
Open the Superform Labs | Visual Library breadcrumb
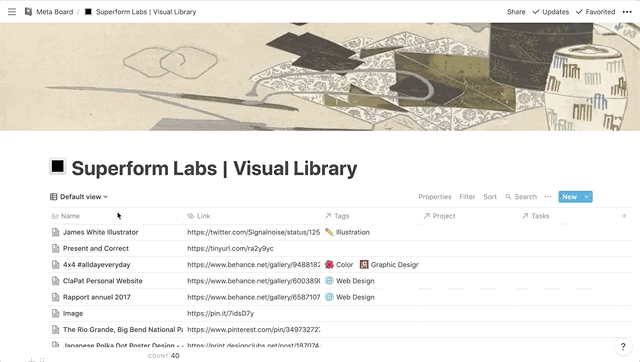(146, 12)
